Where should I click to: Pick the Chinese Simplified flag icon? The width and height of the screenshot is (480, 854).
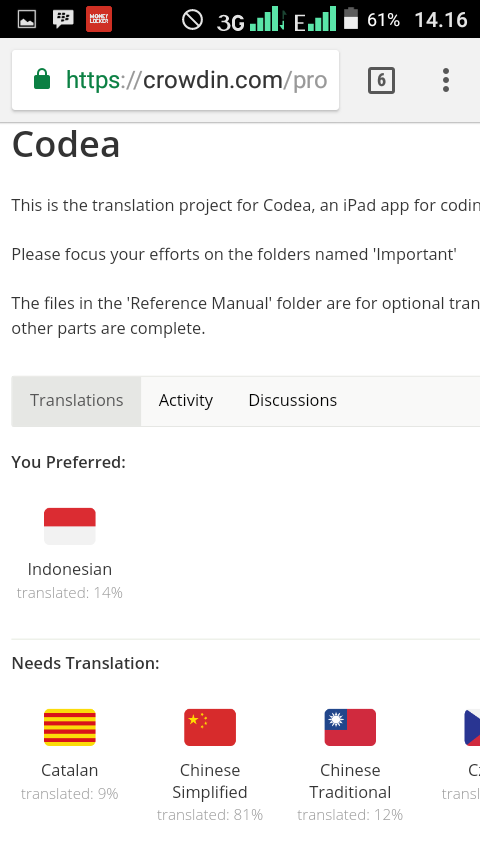[x=210, y=727]
